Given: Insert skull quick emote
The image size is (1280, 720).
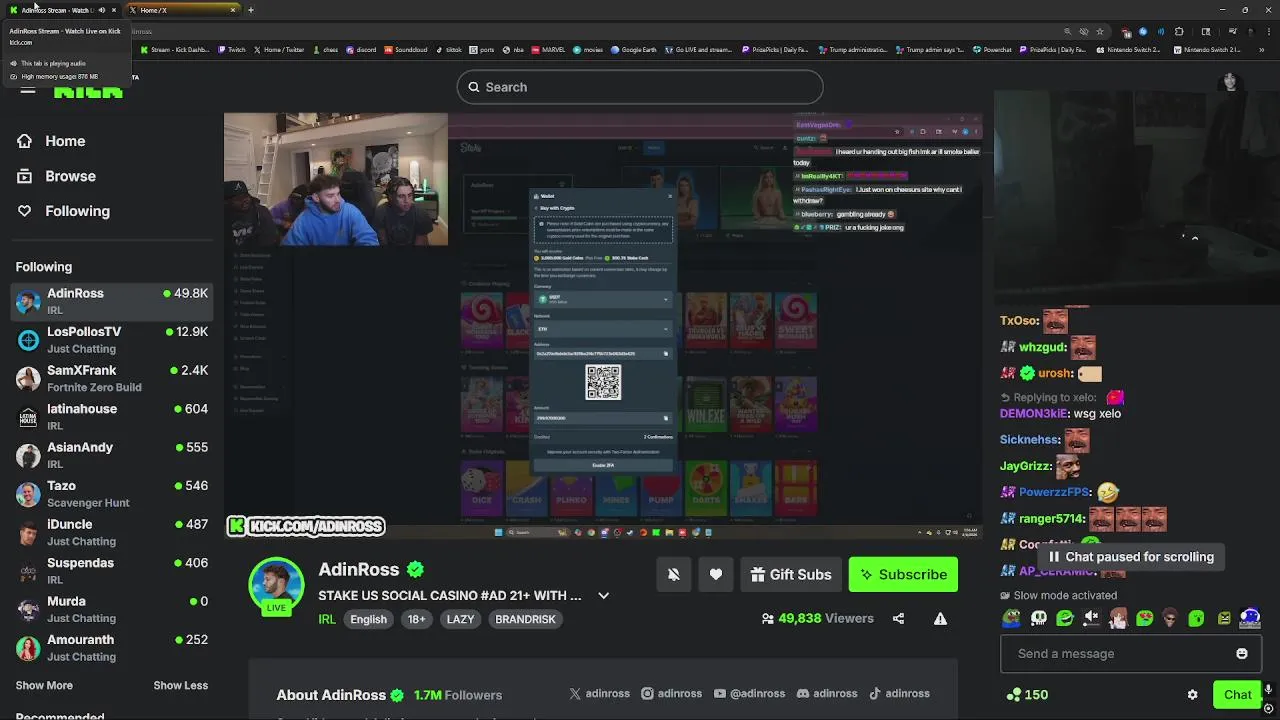Looking at the screenshot, I should click(1039, 618).
